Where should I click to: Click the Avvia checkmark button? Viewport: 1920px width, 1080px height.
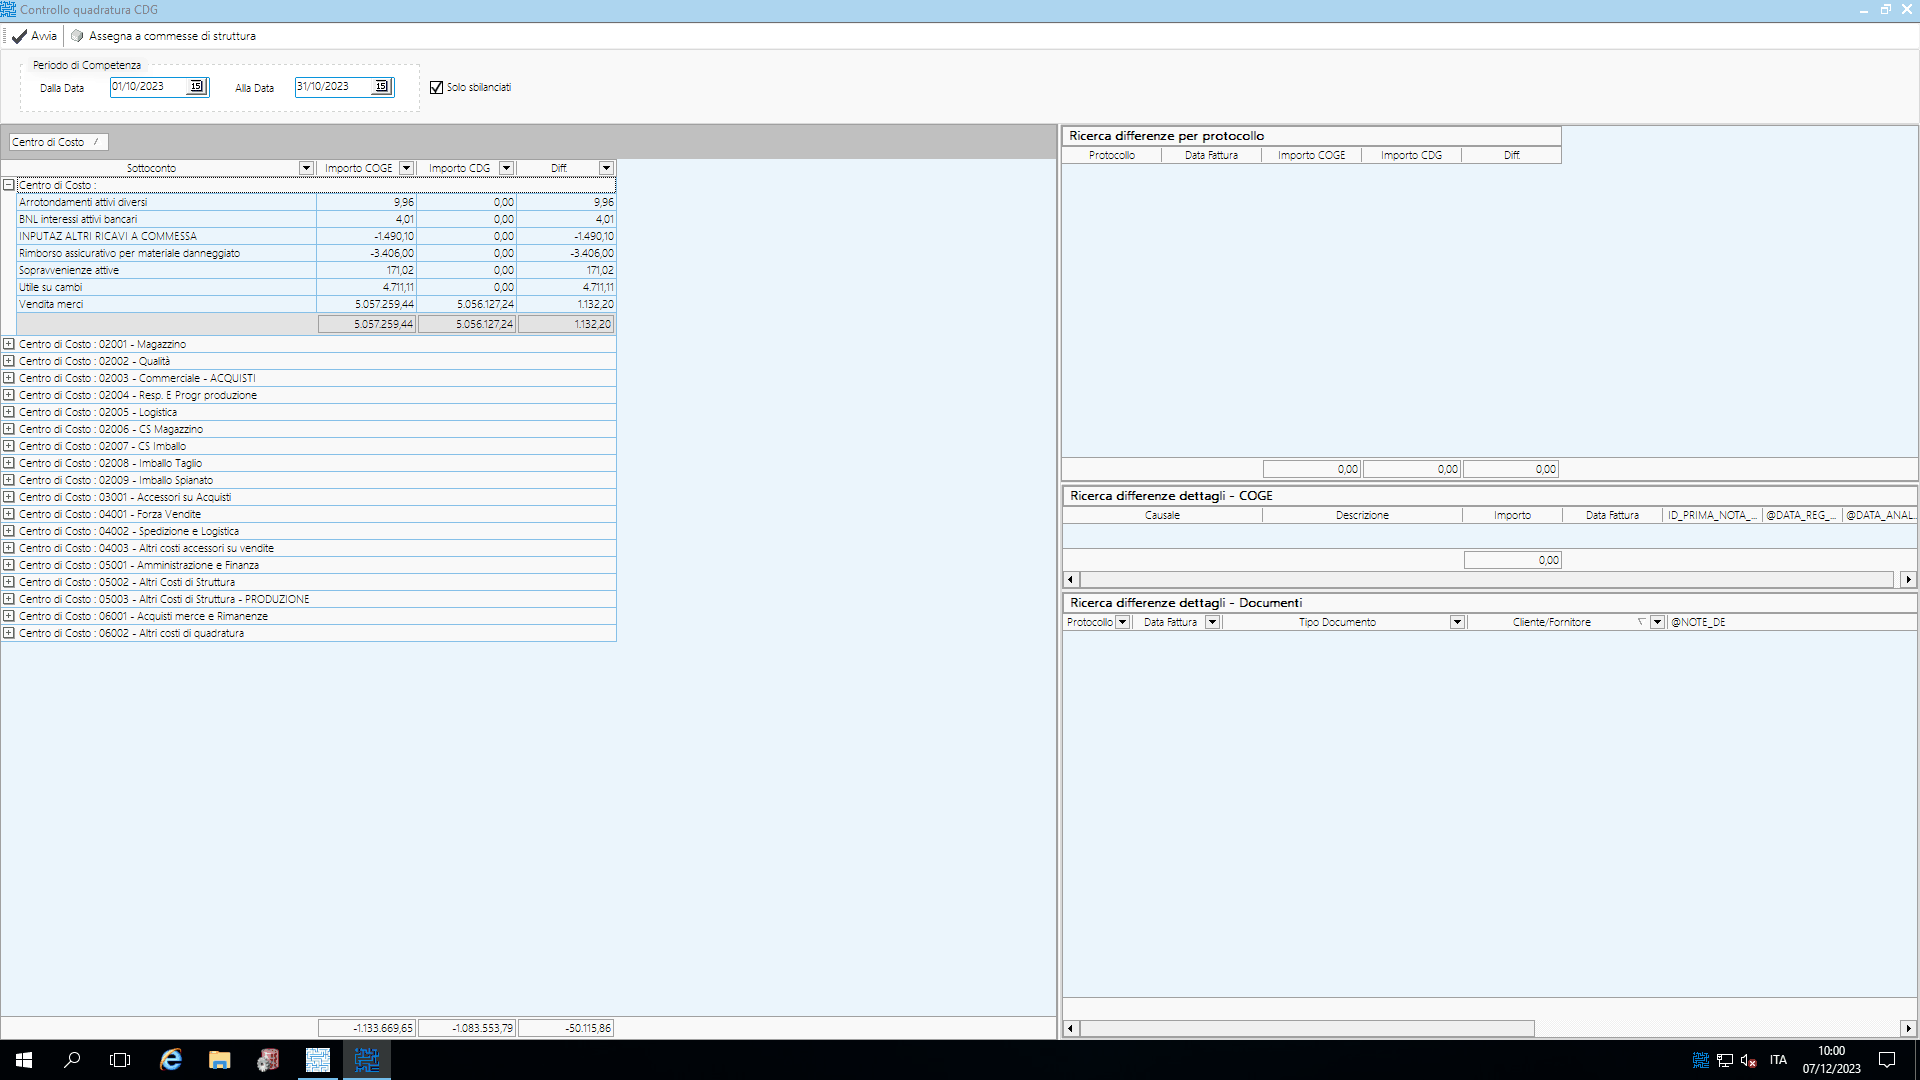pyautogui.click(x=34, y=36)
